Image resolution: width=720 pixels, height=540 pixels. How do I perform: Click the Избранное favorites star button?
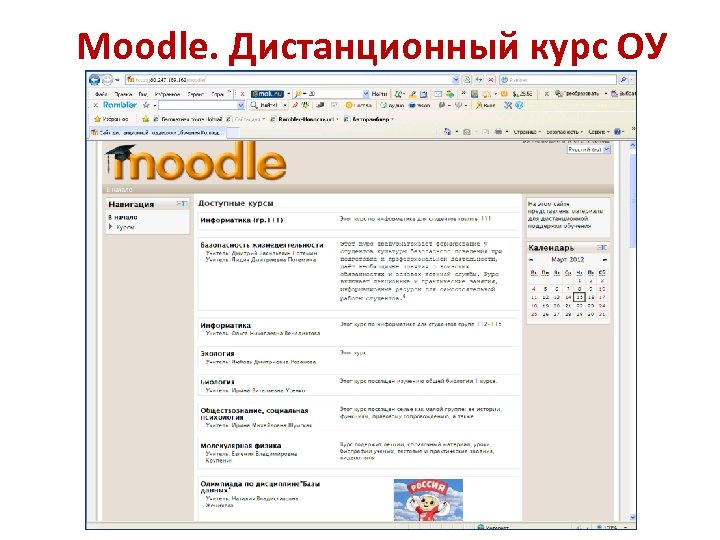(x=111, y=119)
